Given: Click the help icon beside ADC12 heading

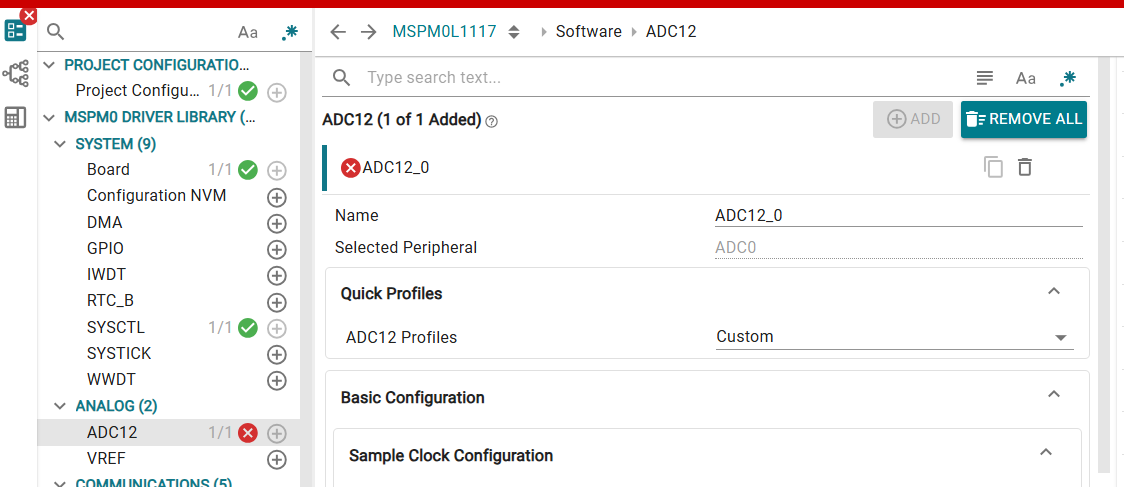Looking at the screenshot, I should tap(492, 121).
